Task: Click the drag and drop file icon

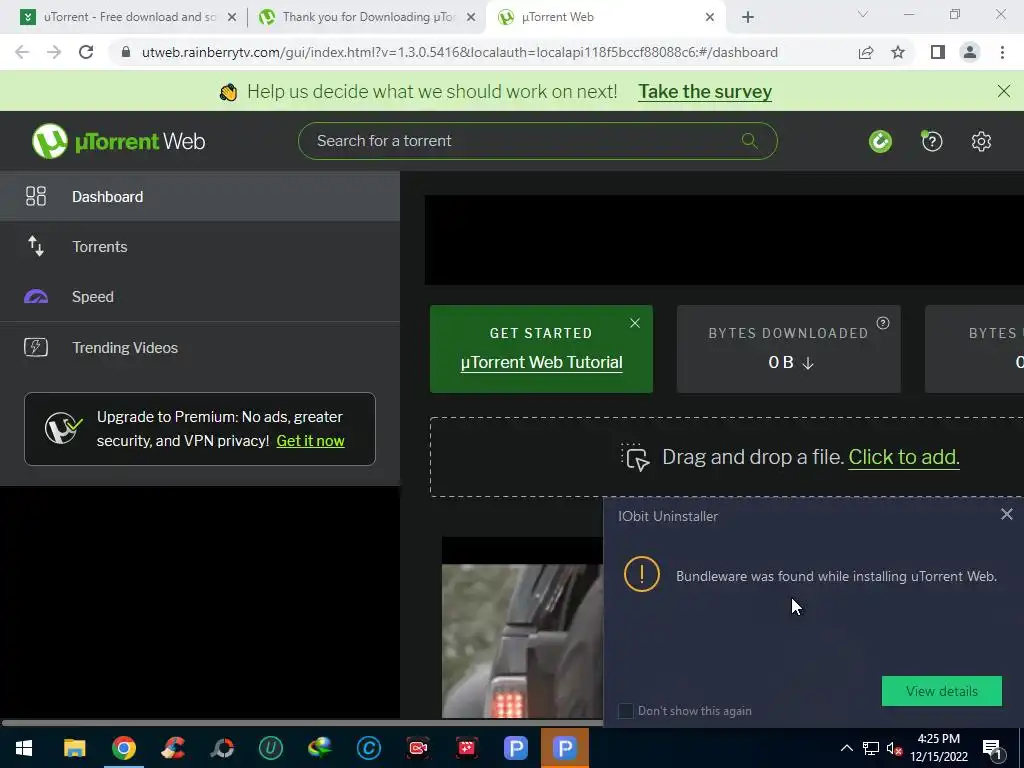Action: 635,457
